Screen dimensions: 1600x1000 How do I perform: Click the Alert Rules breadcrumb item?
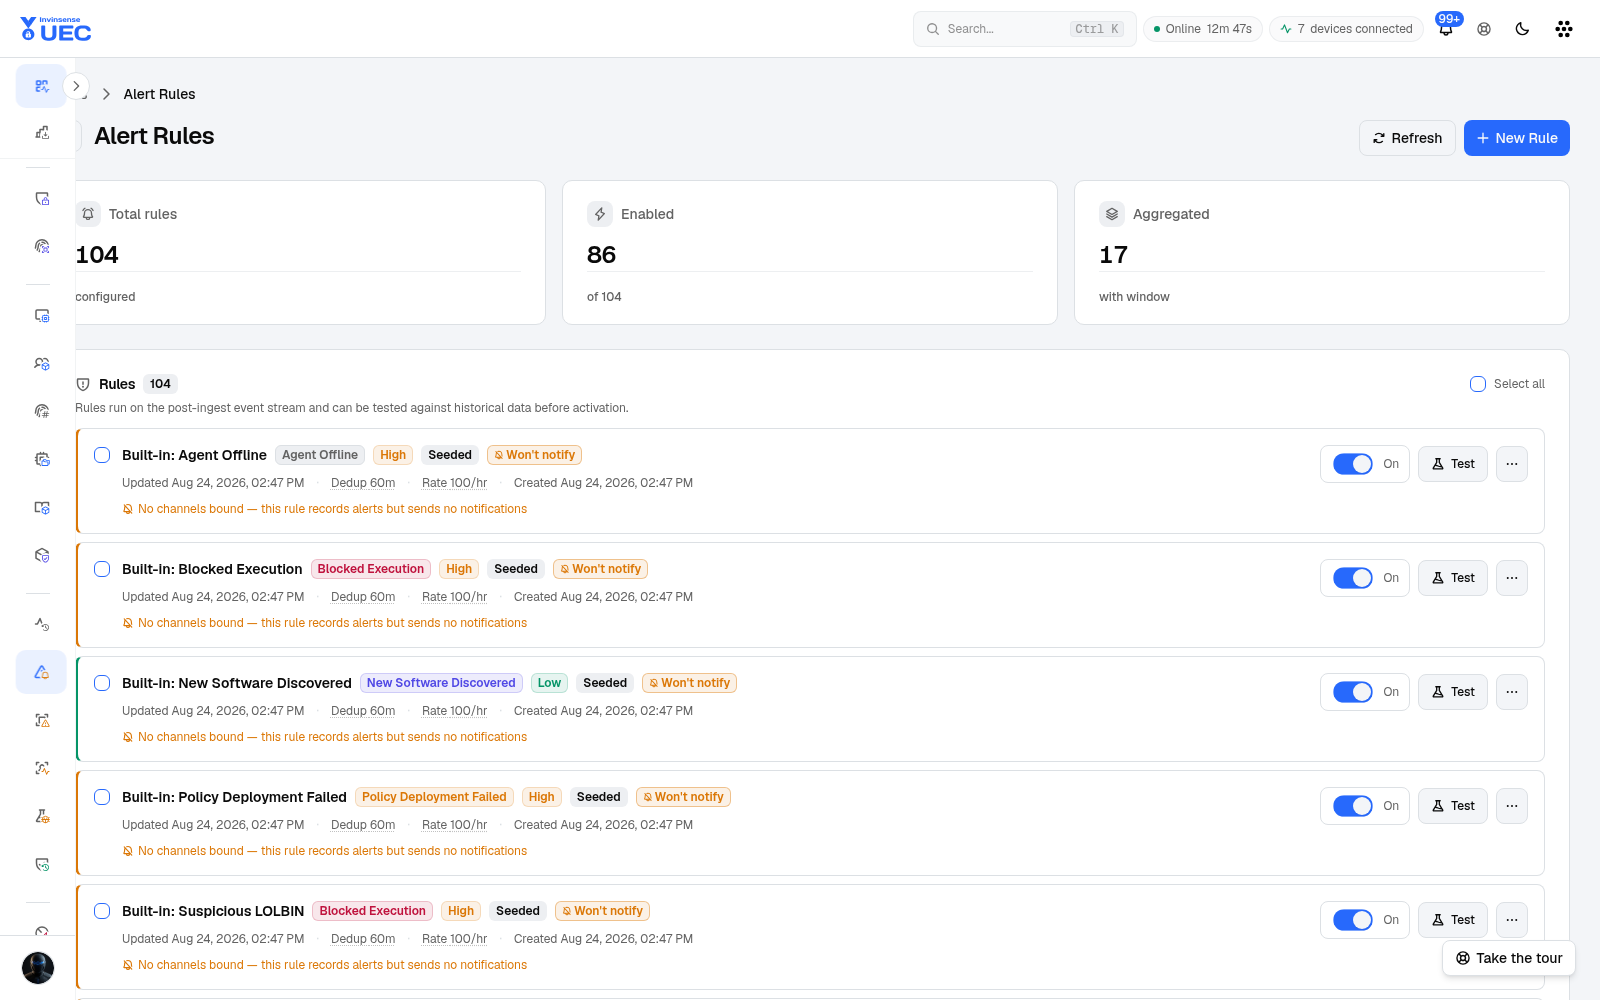coord(159,94)
